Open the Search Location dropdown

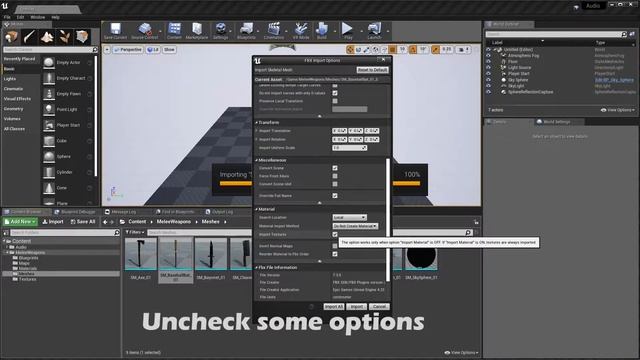[349, 218]
